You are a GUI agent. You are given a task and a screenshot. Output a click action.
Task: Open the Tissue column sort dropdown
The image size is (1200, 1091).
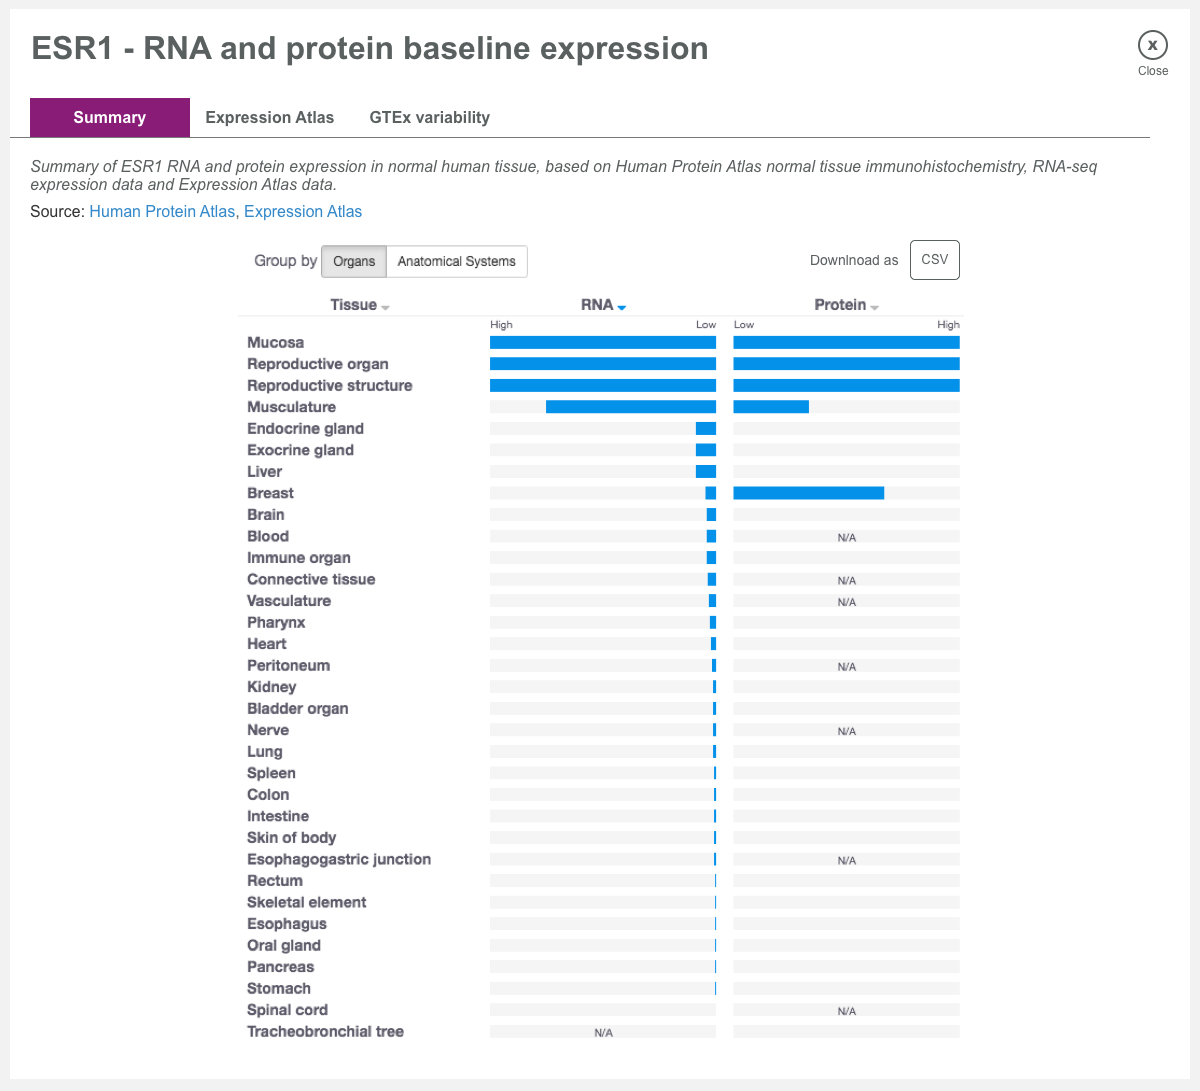click(385, 306)
